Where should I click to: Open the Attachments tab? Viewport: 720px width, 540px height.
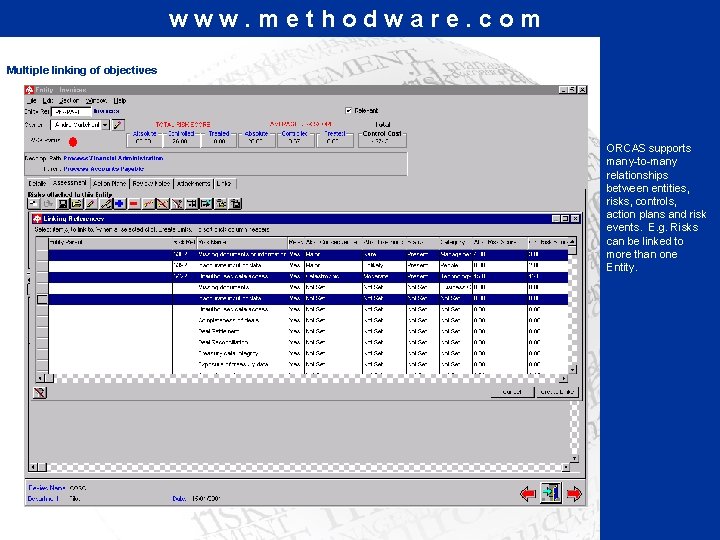[x=193, y=184]
